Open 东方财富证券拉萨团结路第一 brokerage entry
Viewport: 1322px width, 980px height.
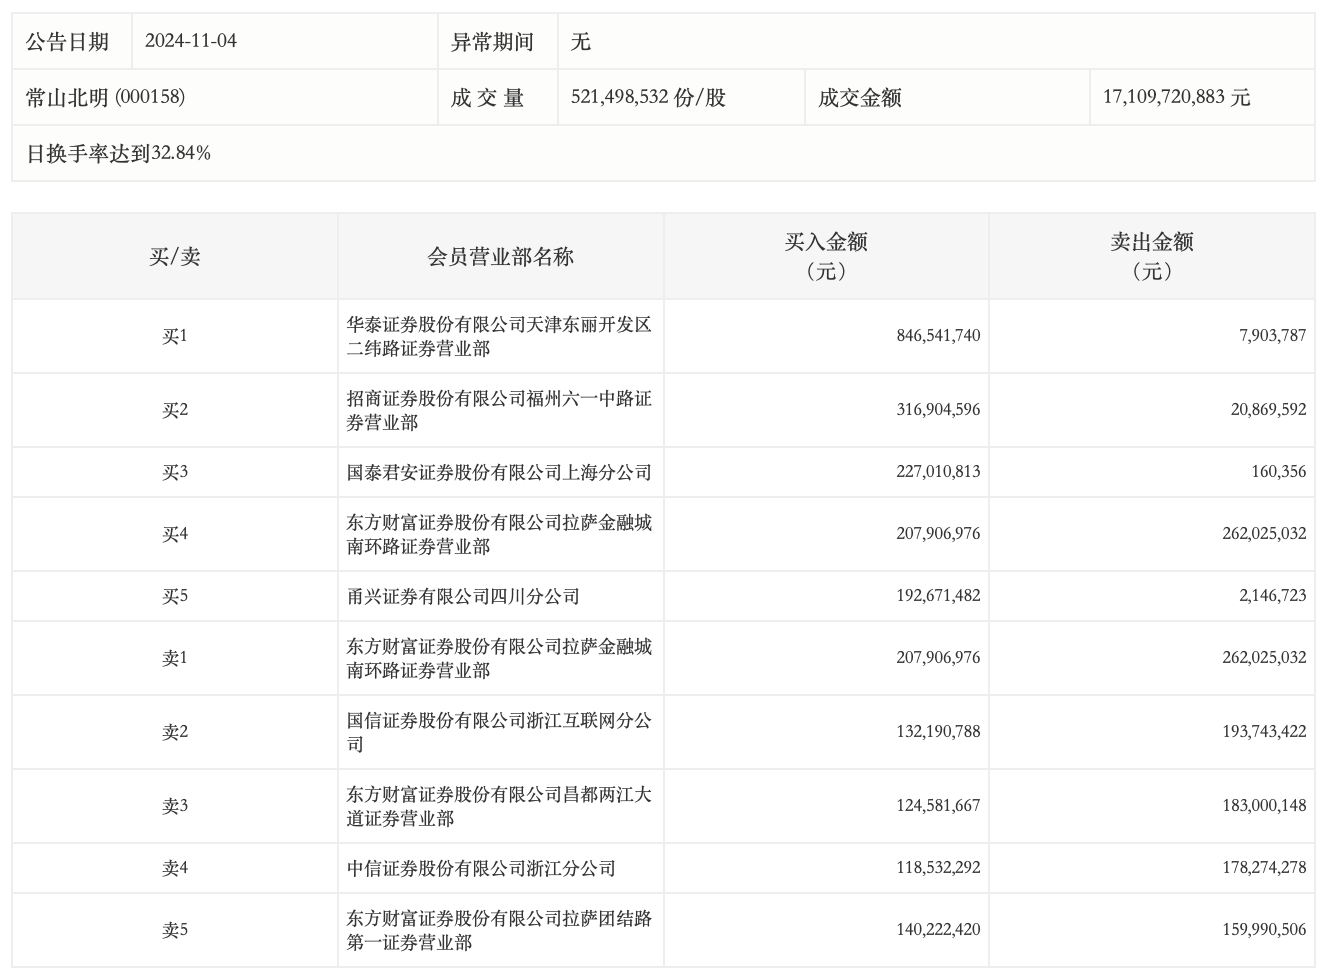coord(499,930)
